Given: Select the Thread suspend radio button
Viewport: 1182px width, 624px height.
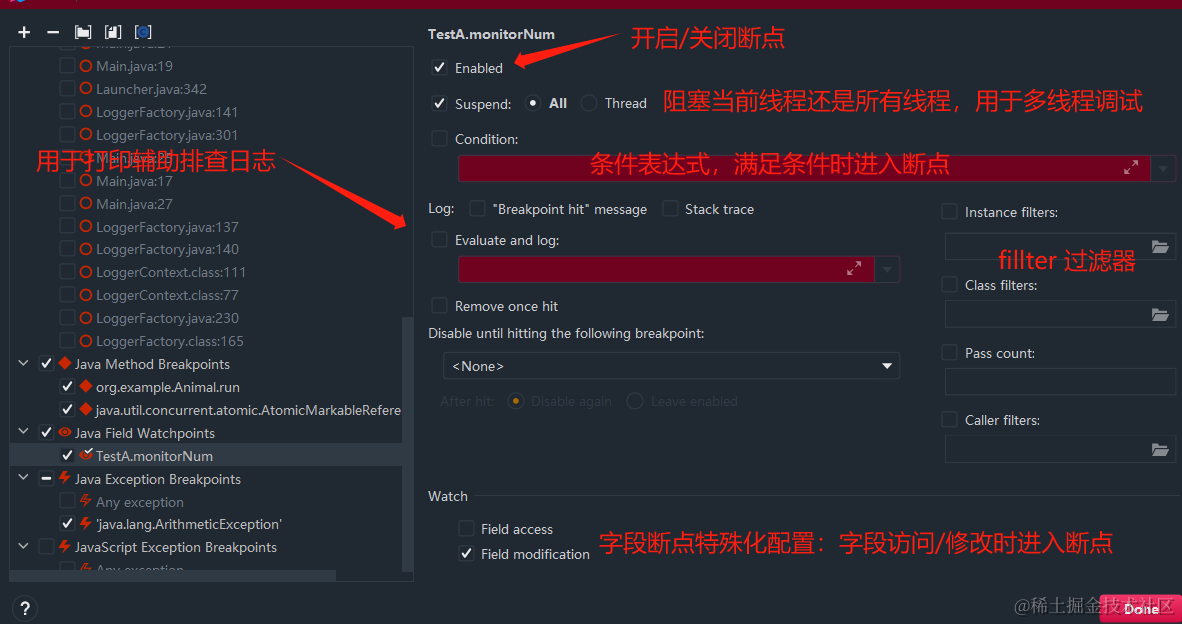Looking at the screenshot, I should (x=589, y=103).
